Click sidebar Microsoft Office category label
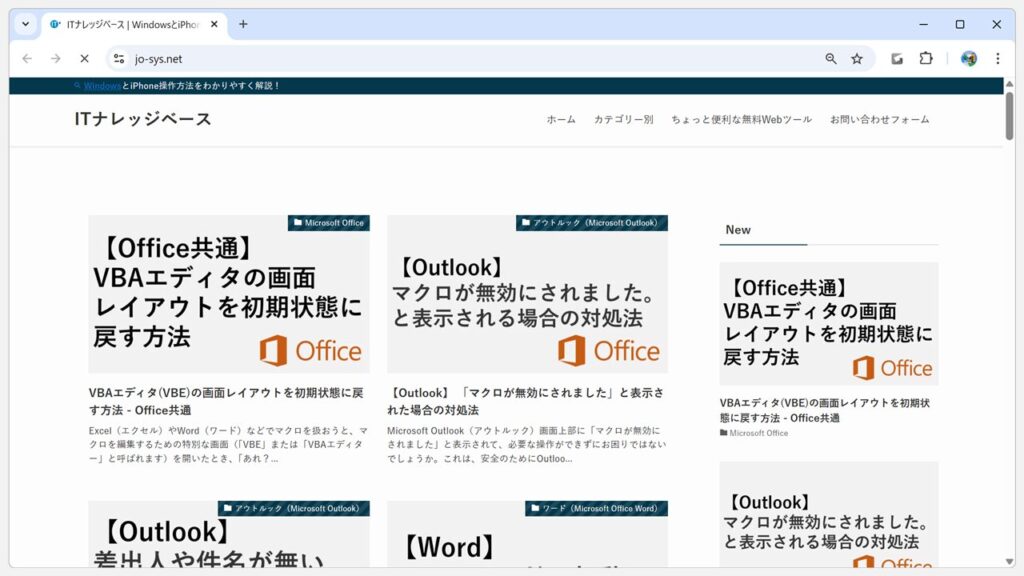 point(754,433)
